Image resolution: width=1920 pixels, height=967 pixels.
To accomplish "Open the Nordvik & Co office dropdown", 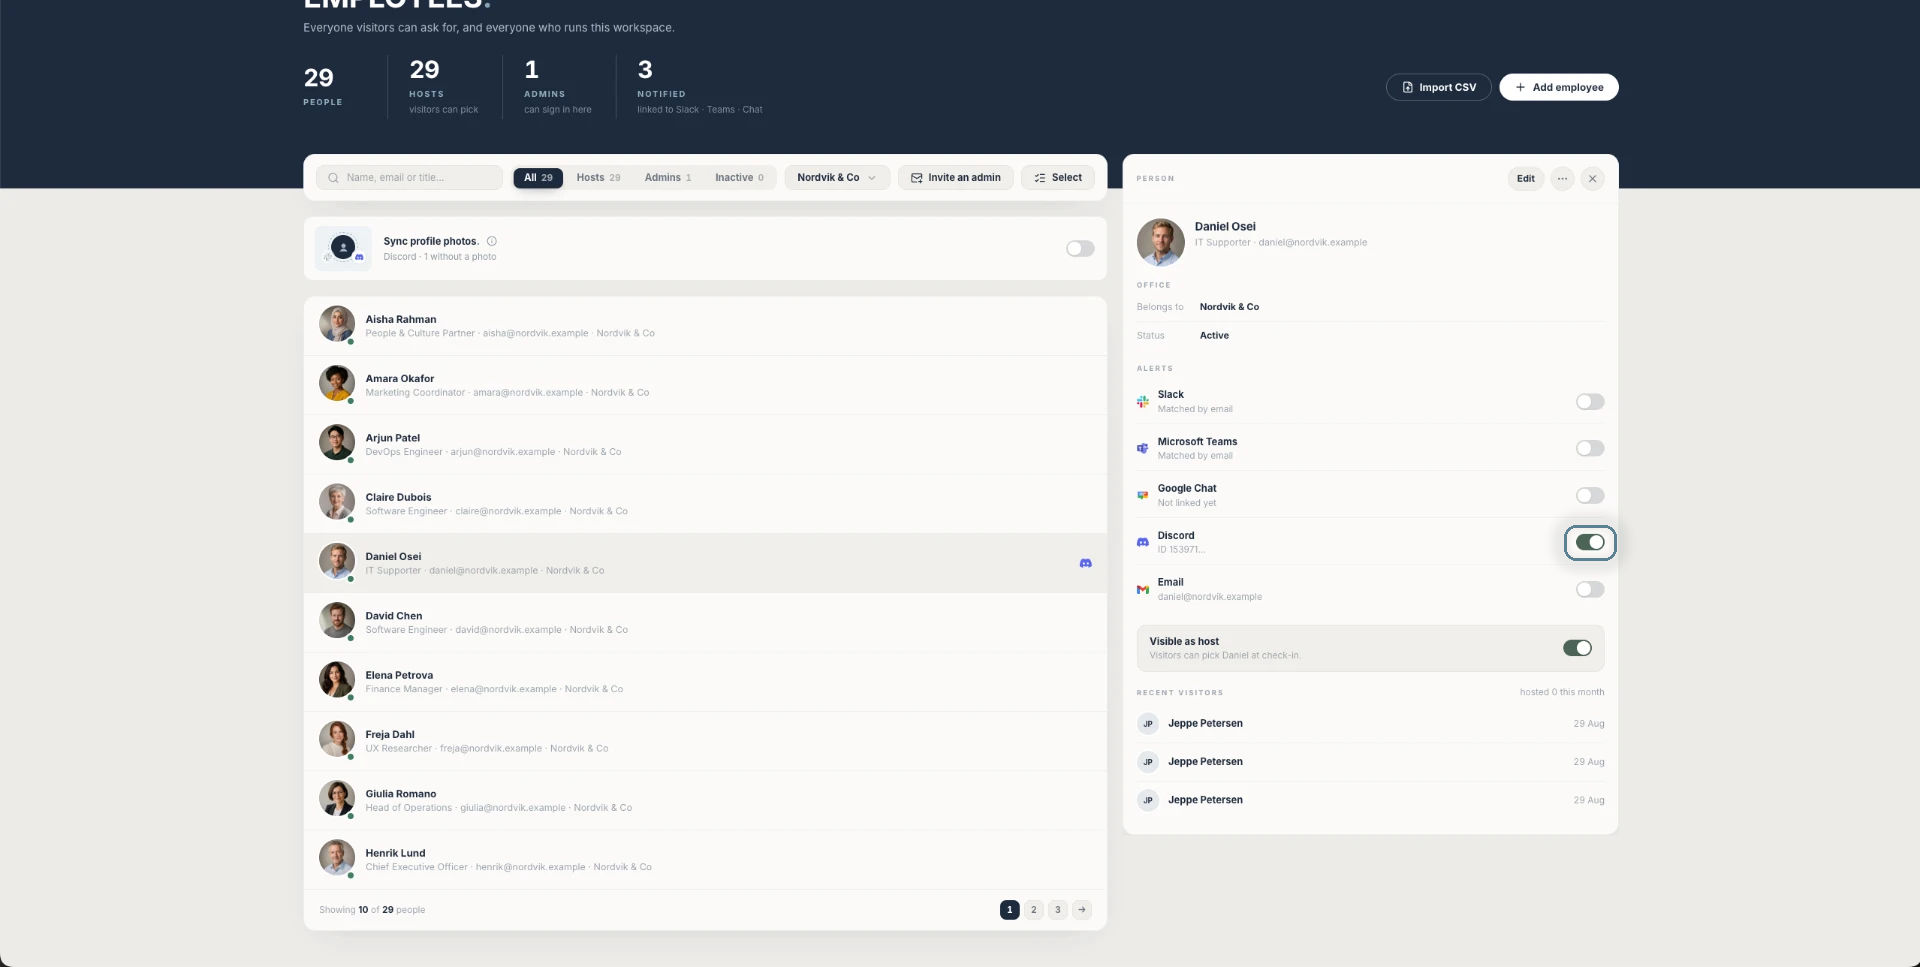I will (837, 177).
